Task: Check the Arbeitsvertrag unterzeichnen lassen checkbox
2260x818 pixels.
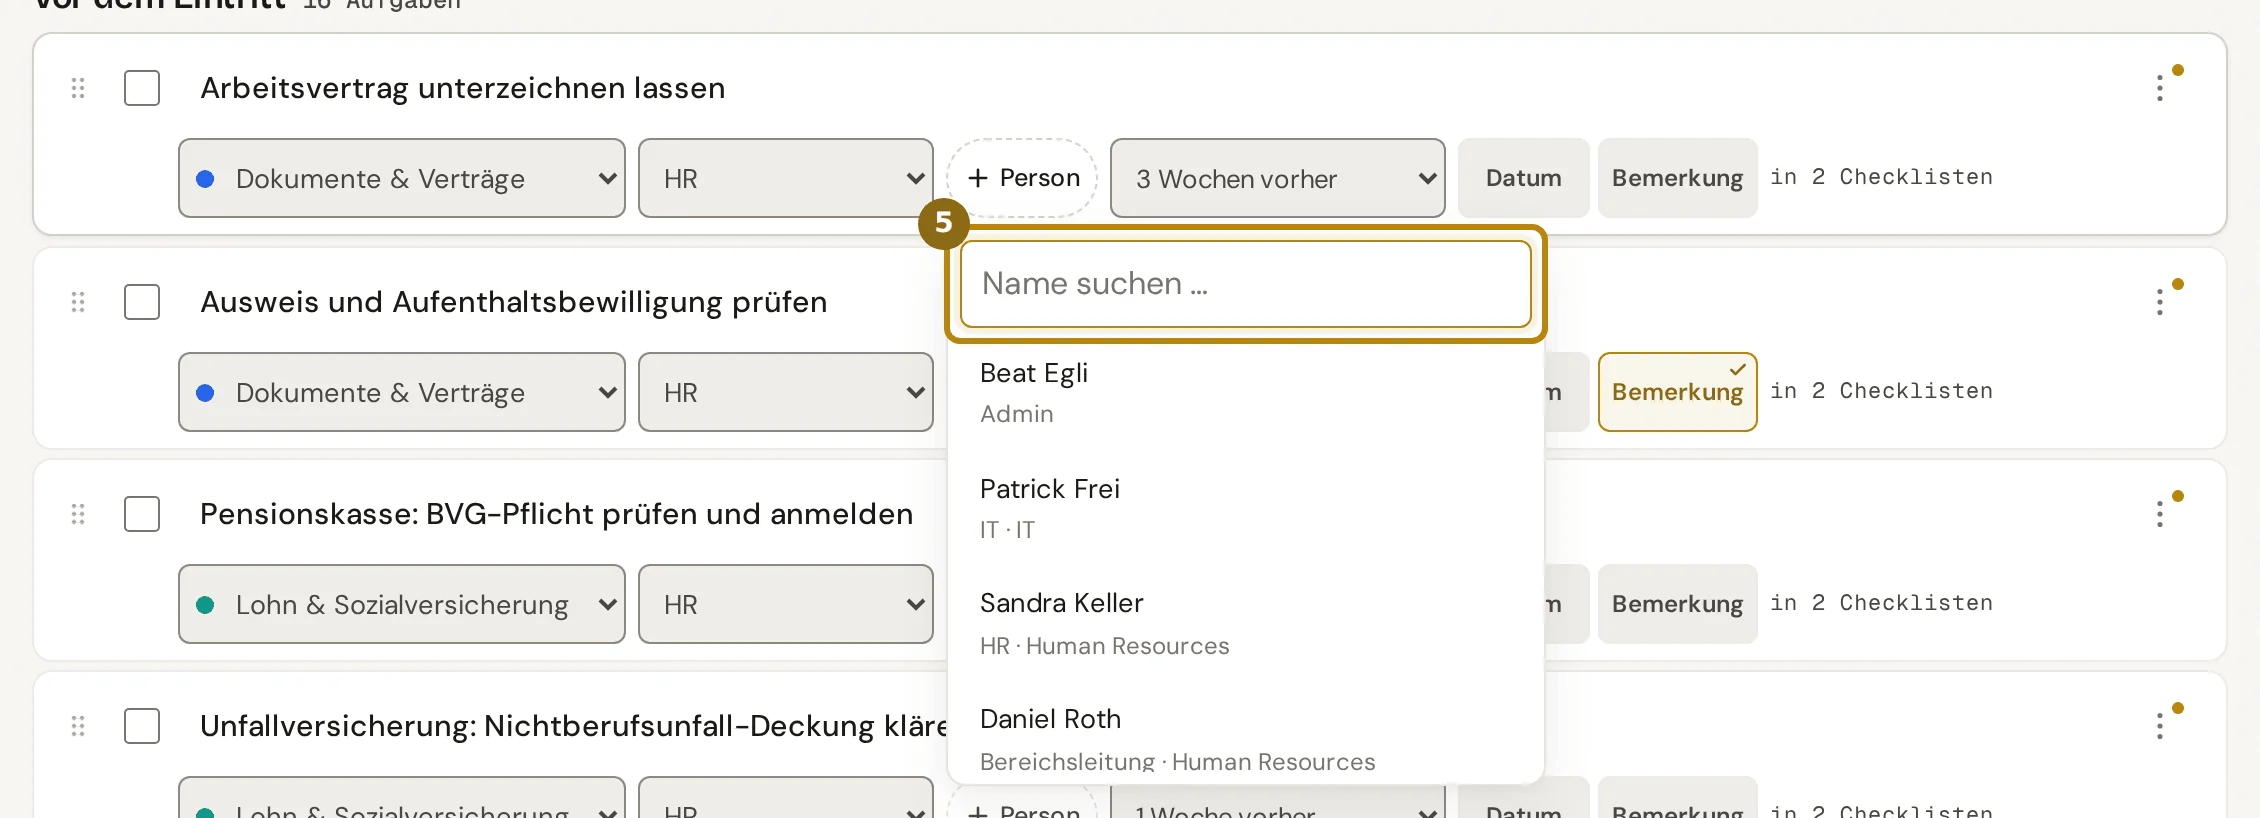Action: tap(142, 88)
